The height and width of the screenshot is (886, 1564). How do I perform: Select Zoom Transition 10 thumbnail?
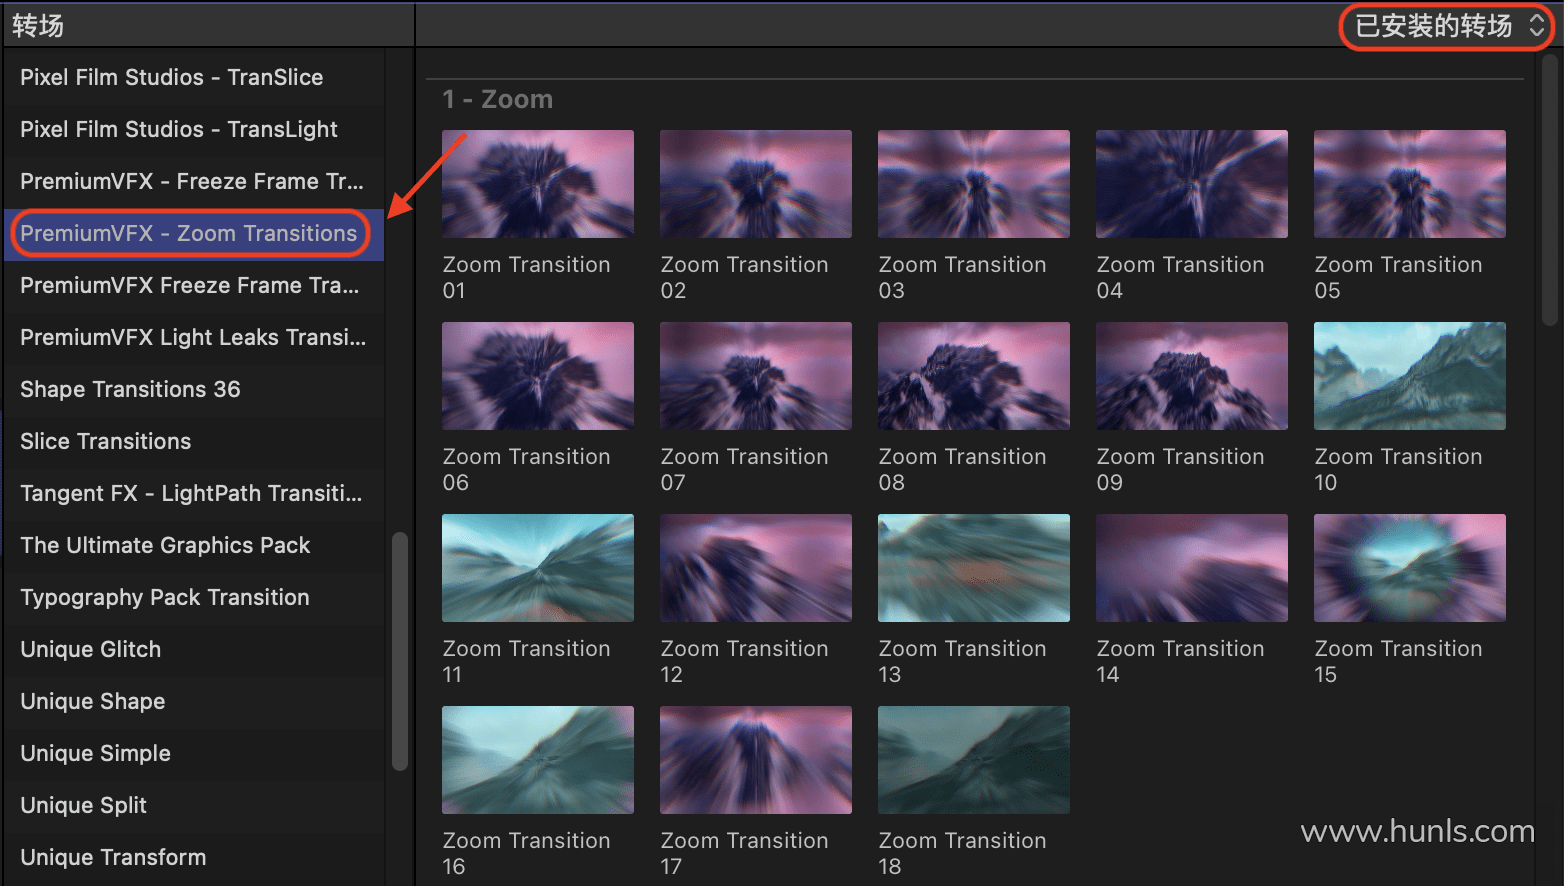(1410, 376)
